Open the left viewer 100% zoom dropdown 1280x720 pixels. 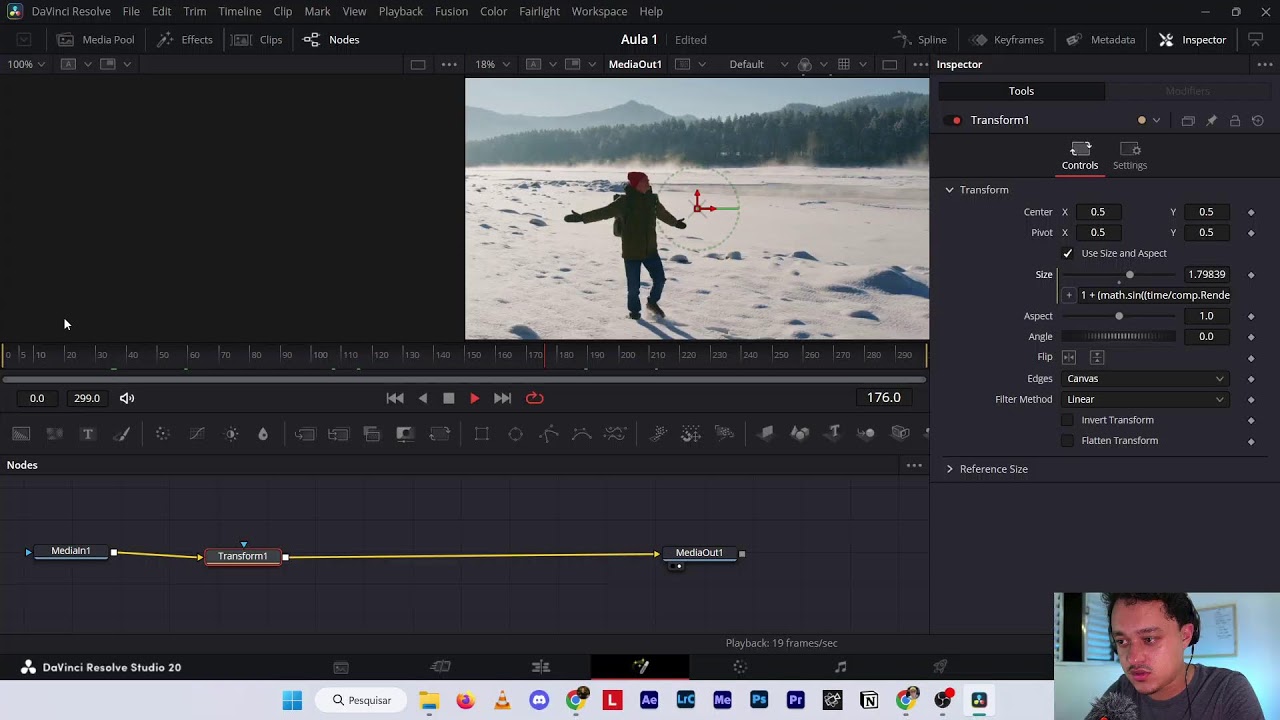pos(27,64)
